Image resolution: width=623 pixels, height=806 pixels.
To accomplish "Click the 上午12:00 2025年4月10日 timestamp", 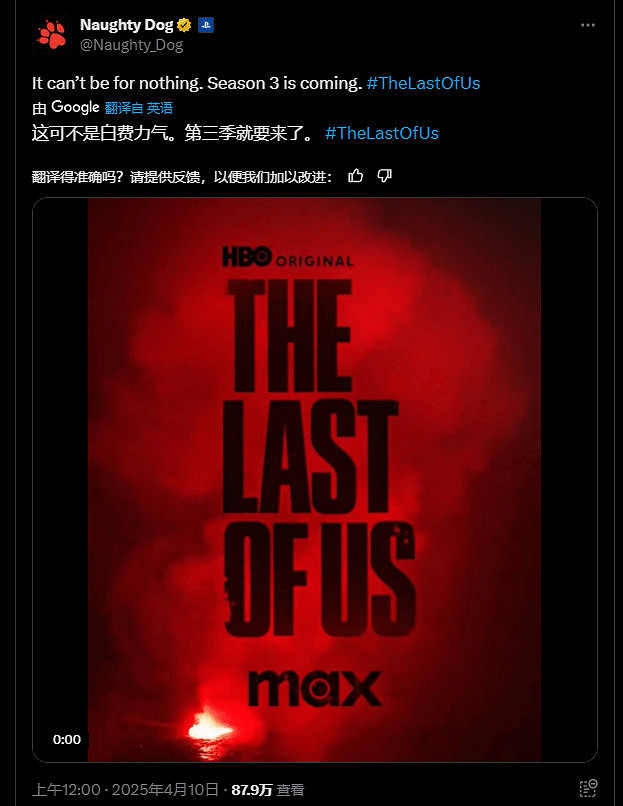I will [125, 790].
